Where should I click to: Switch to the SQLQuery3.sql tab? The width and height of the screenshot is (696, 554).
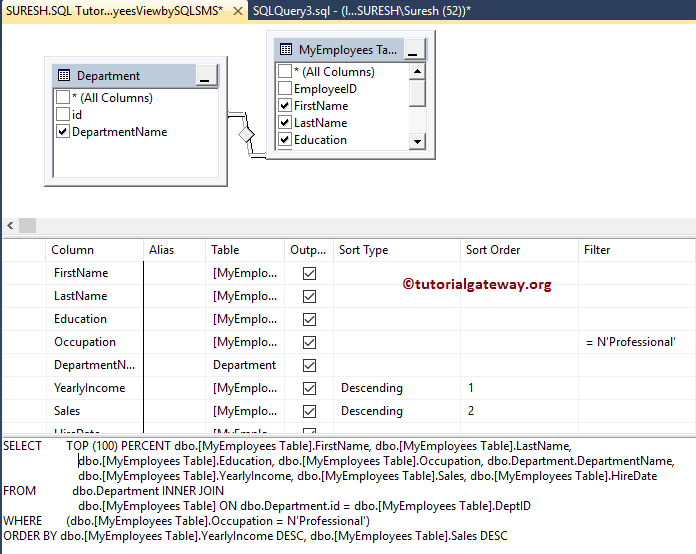(x=362, y=11)
